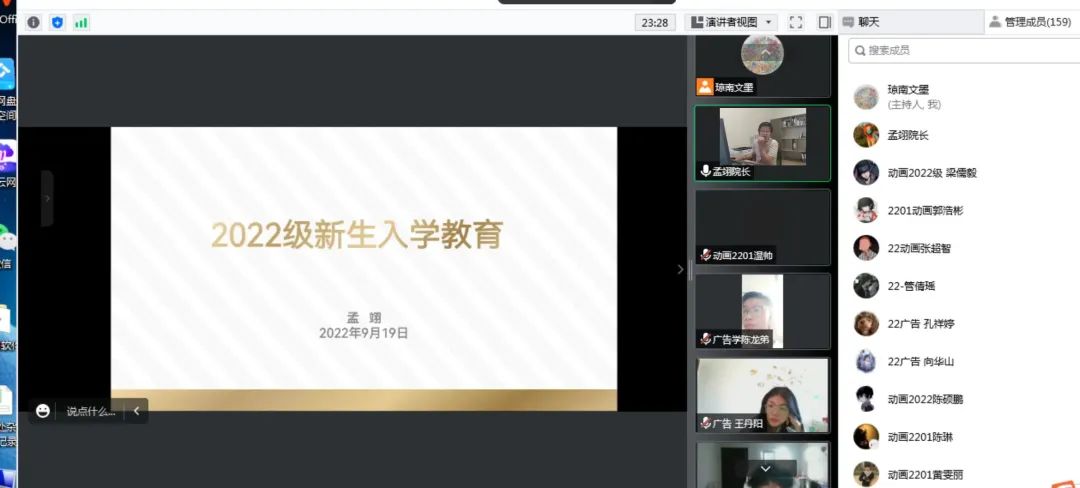This screenshot has width=1080, height=488.
Task: Collapse video strip with right-side arrow
Action: (681, 269)
